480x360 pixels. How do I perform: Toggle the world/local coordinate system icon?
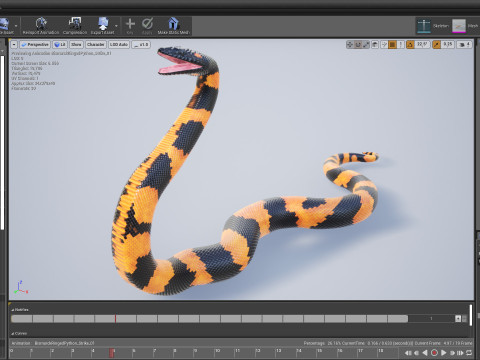click(x=375, y=44)
